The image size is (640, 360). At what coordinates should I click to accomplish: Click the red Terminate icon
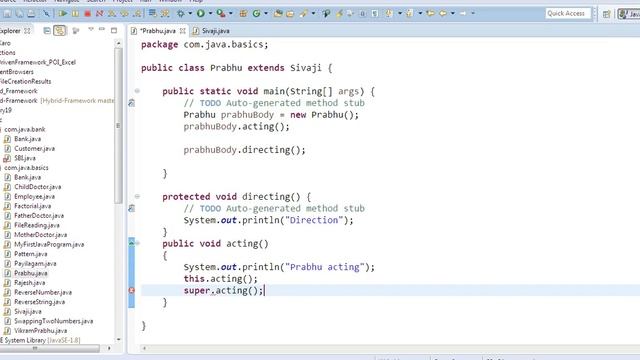coord(87,14)
